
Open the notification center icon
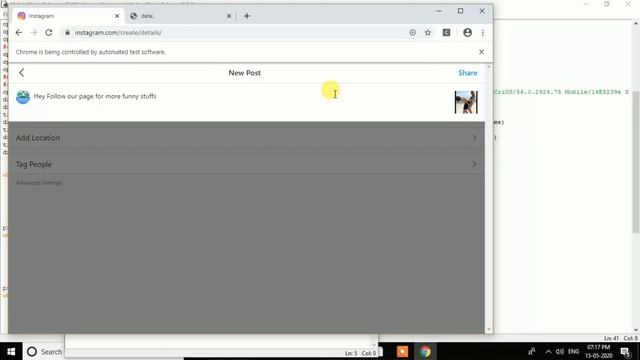[625, 351]
